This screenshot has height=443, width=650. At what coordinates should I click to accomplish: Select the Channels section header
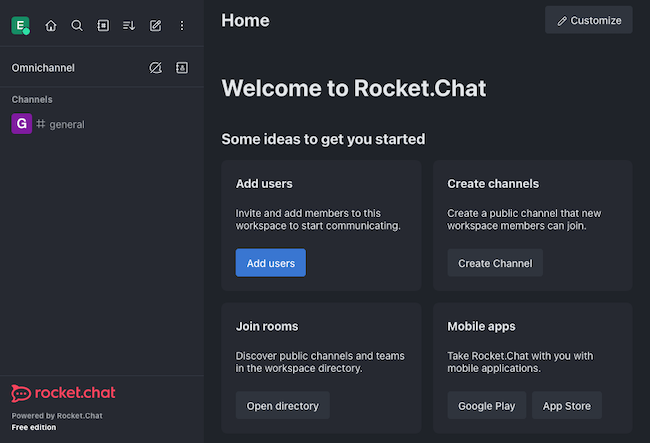(x=32, y=99)
